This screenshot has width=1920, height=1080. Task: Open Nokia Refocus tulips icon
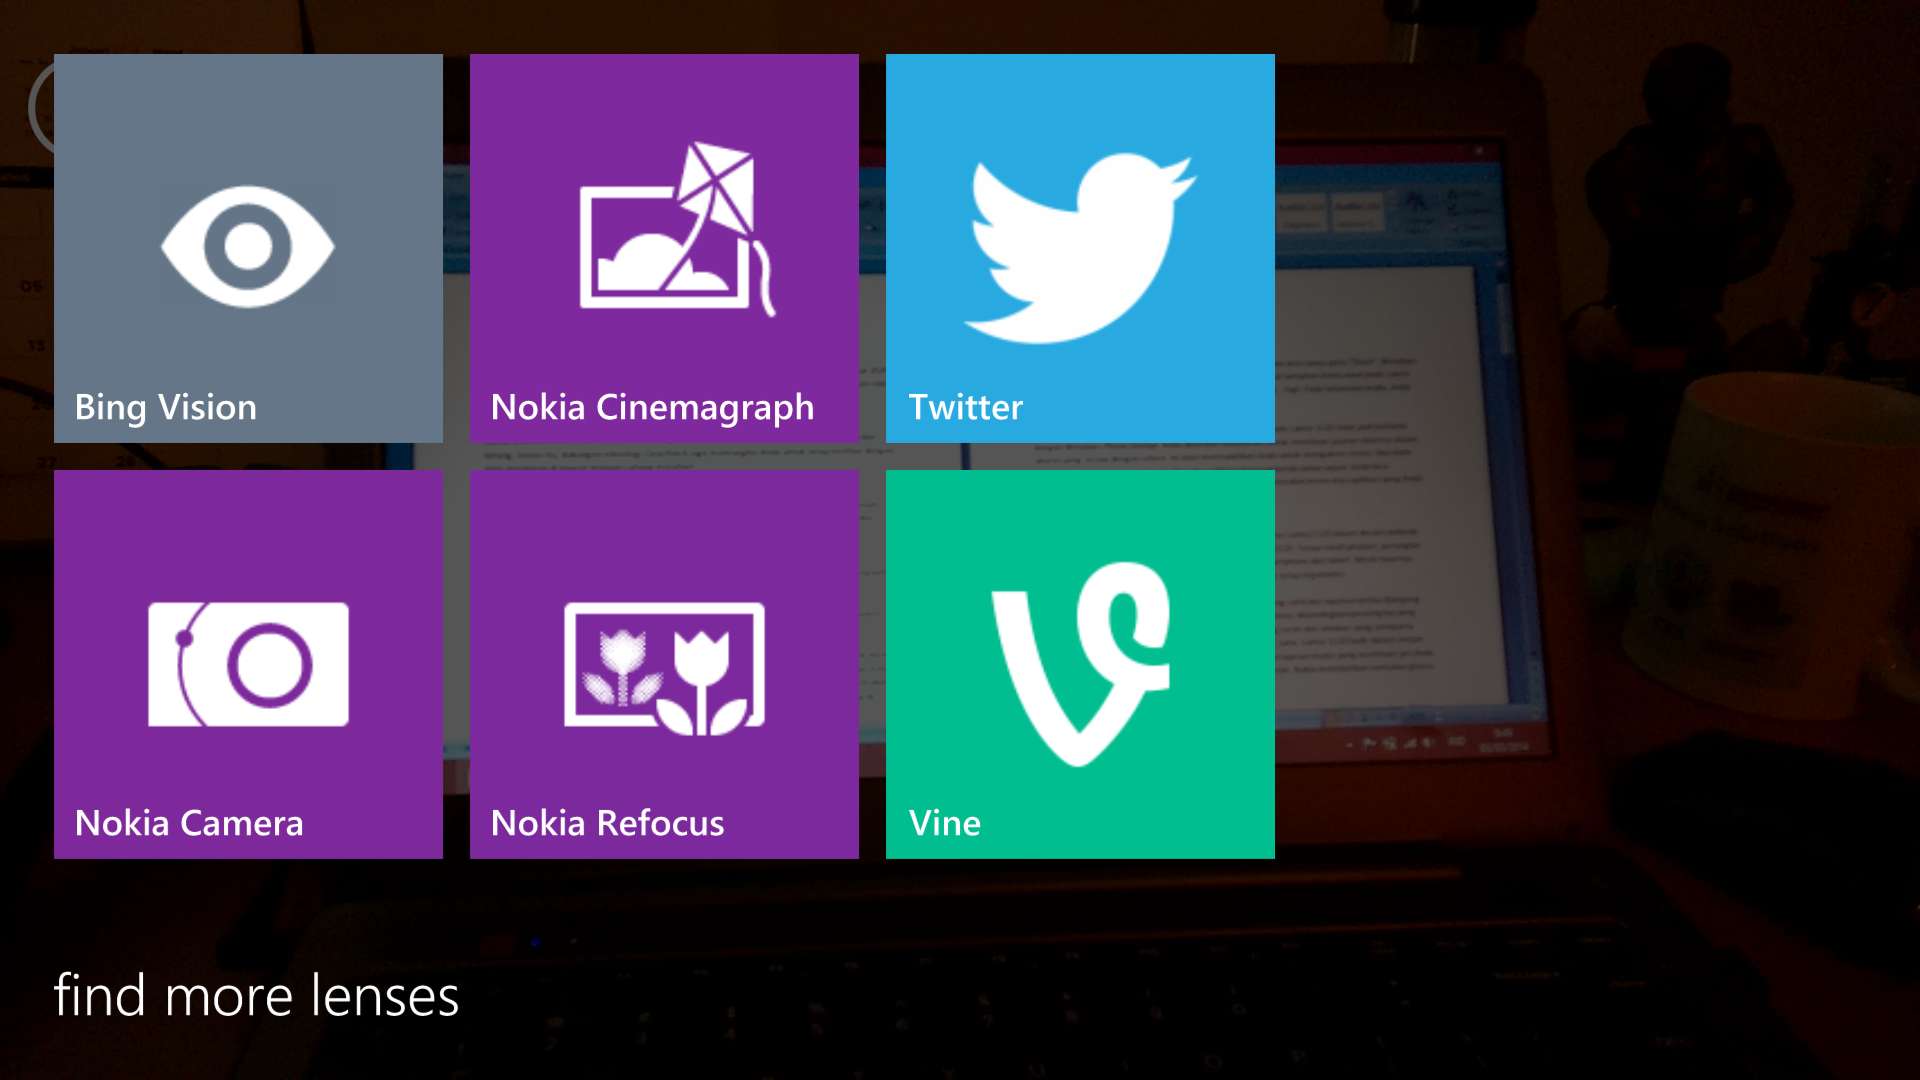tap(664, 668)
